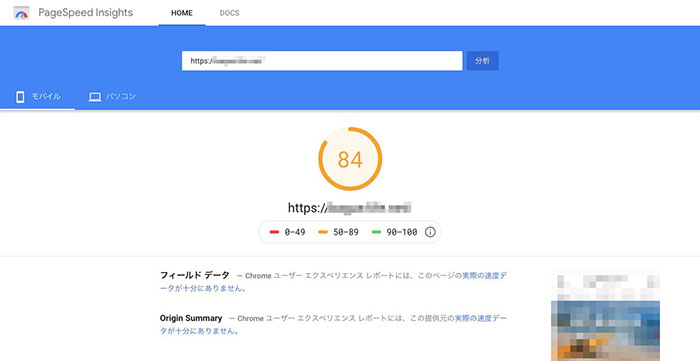This screenshot has height=361, width=700.
Task: Click the PageSpeed Insights logo icon
Action: (x=21, y=13)
